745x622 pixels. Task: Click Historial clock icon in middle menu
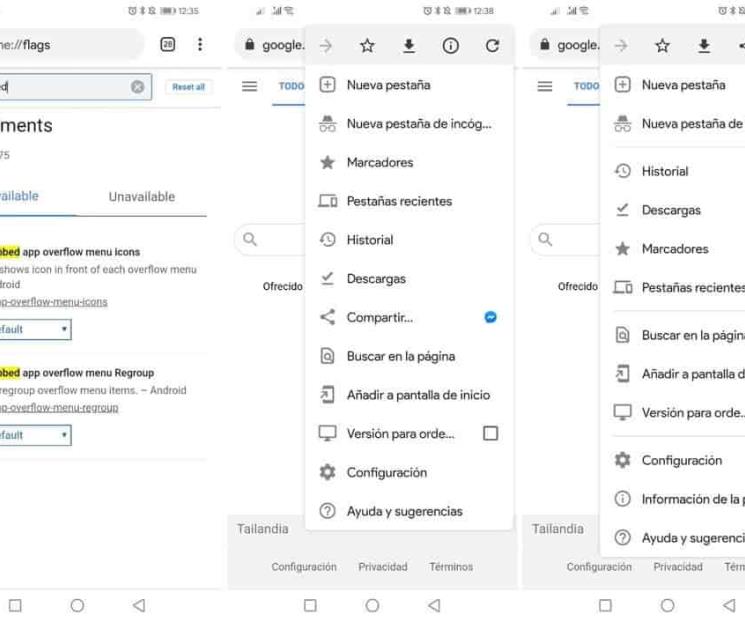coord(327,240)
